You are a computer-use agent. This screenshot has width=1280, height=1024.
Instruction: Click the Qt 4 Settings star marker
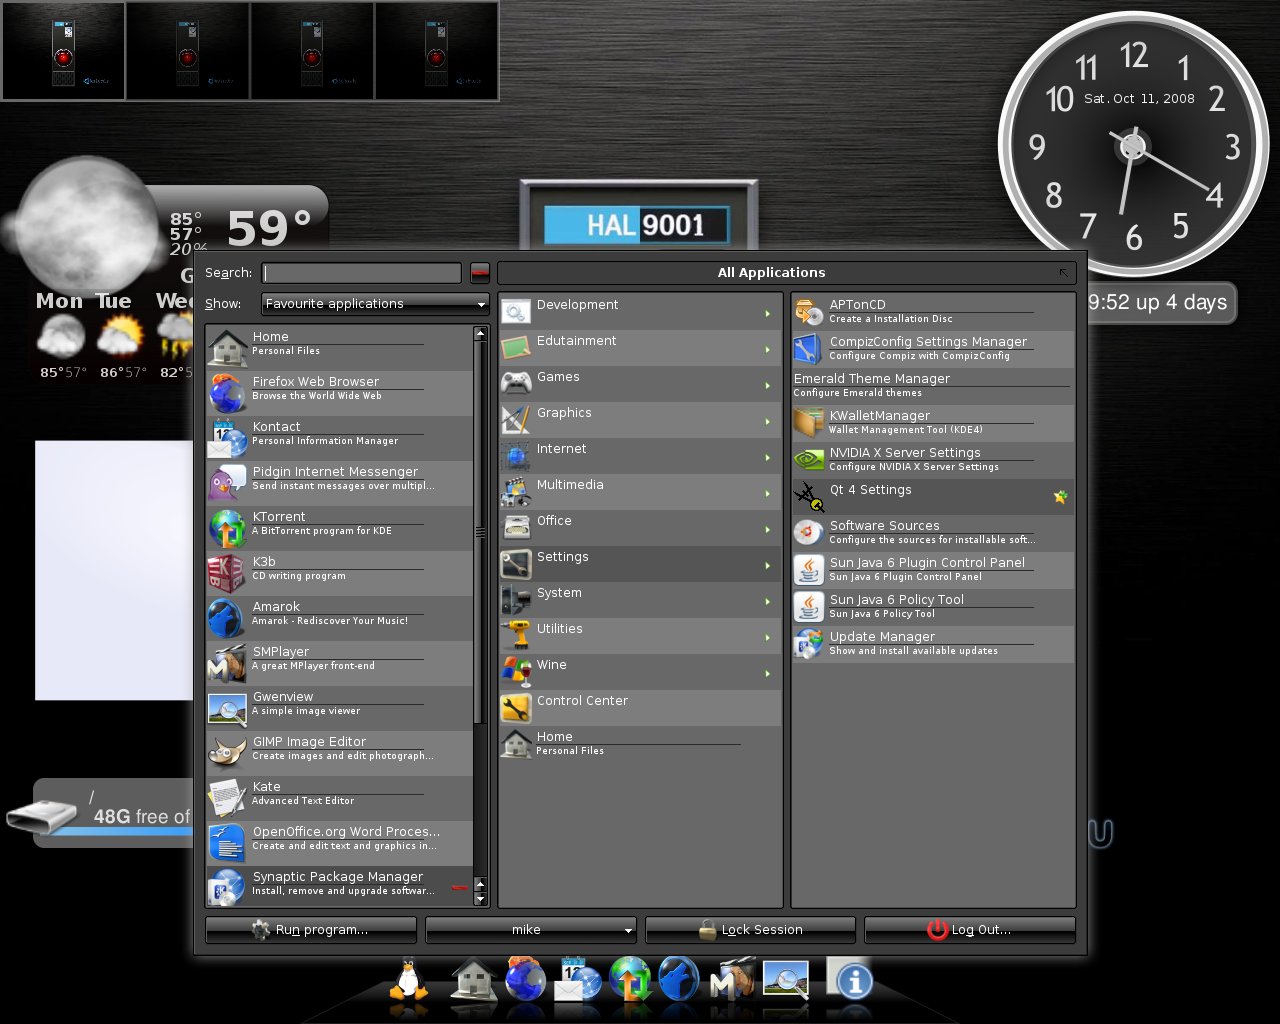(x=1060, y=497)
